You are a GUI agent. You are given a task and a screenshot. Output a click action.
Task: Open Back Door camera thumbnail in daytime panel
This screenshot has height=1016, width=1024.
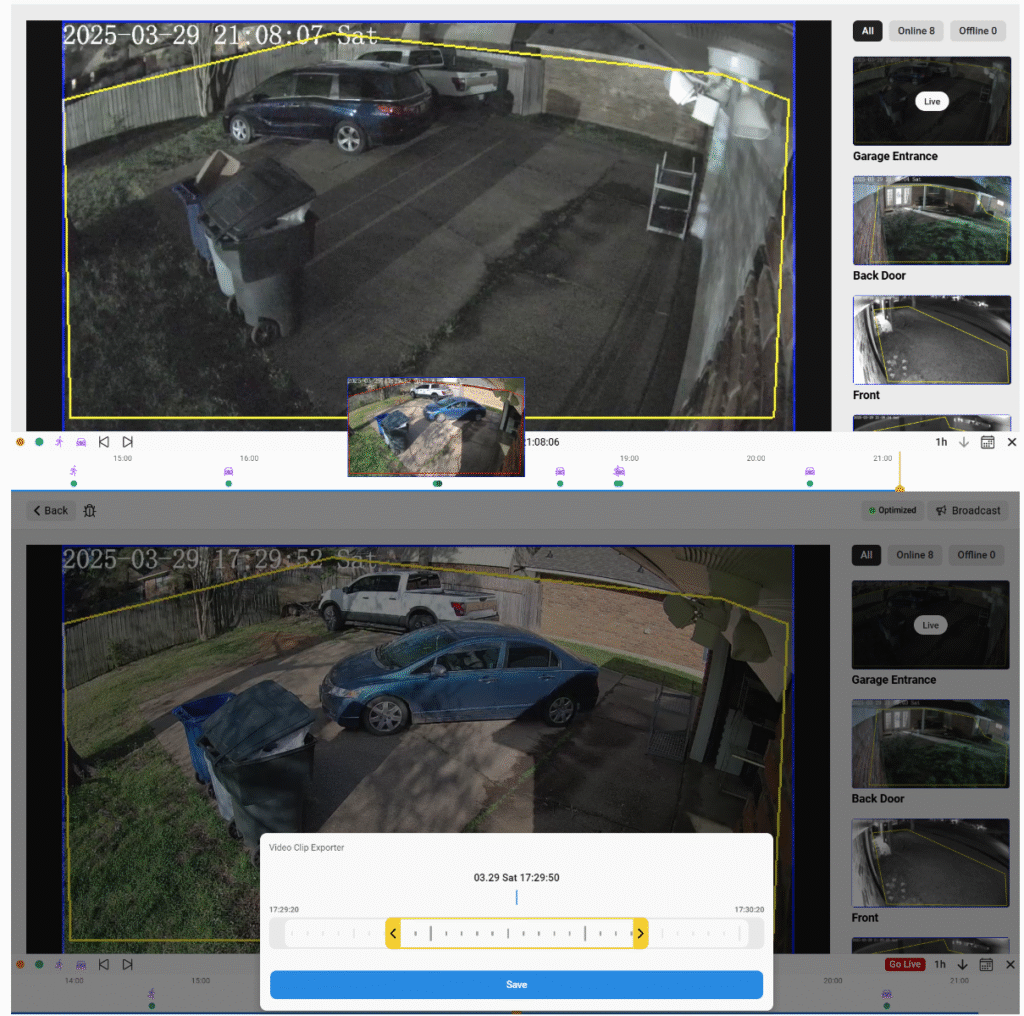click(931, 744)
